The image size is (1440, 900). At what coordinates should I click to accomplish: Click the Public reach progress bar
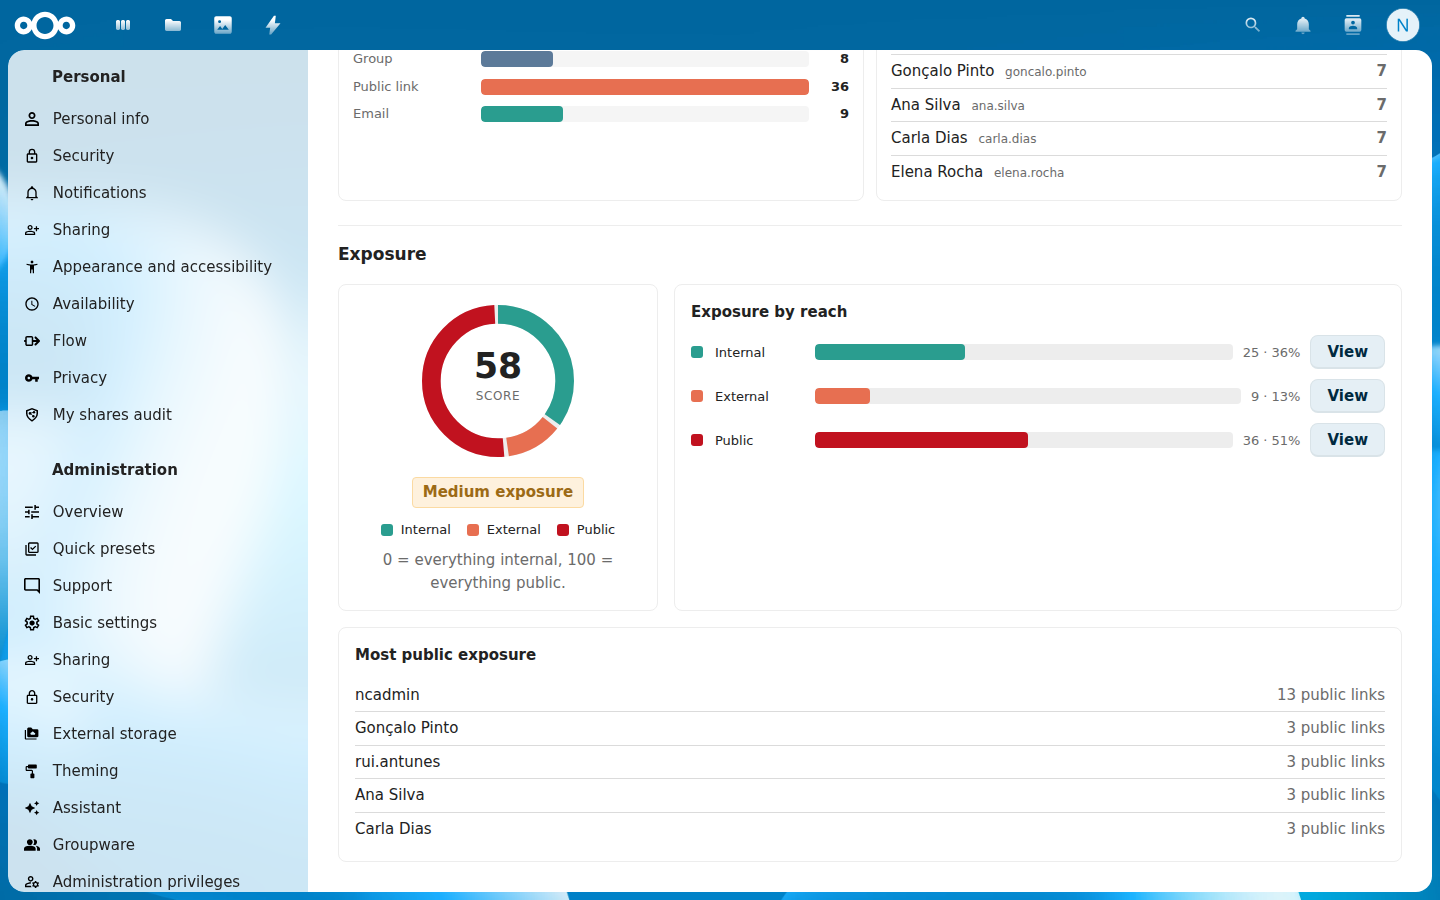[x=1024, y=440]
